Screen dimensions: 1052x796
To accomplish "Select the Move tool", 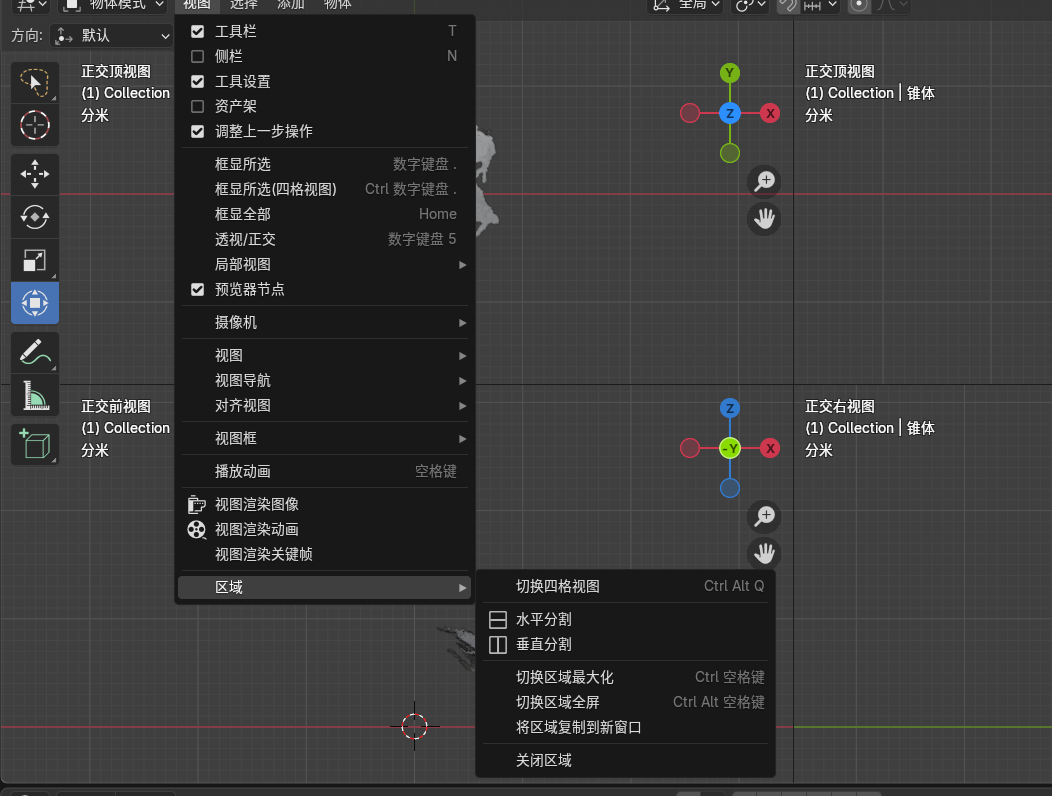I will pos(35,175).
